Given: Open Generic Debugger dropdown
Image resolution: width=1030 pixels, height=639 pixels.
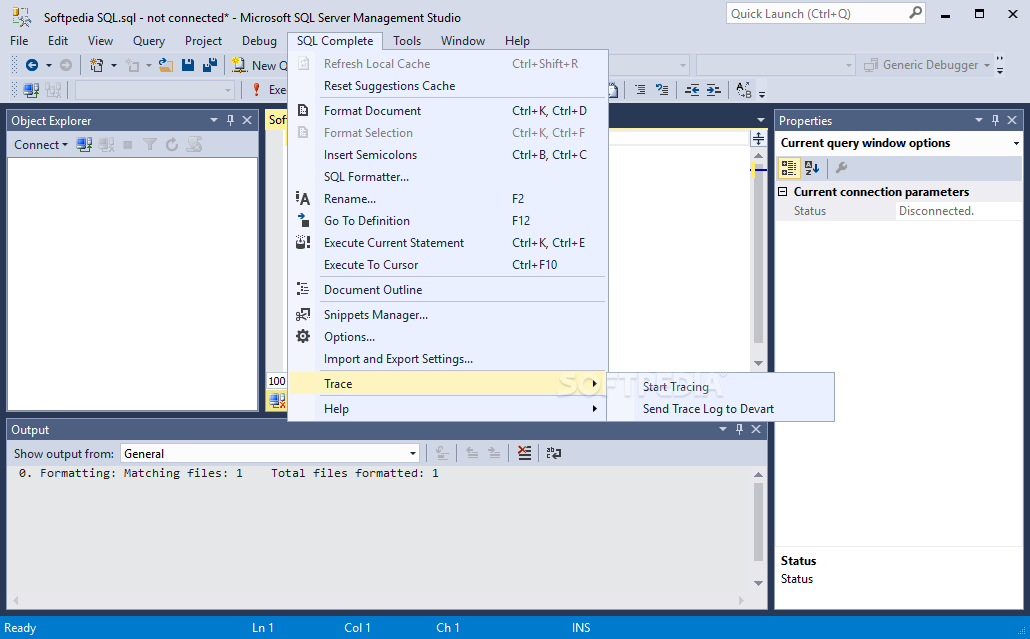Looking at the screenshot, I should pyautogui.click(x=987, y=65).
